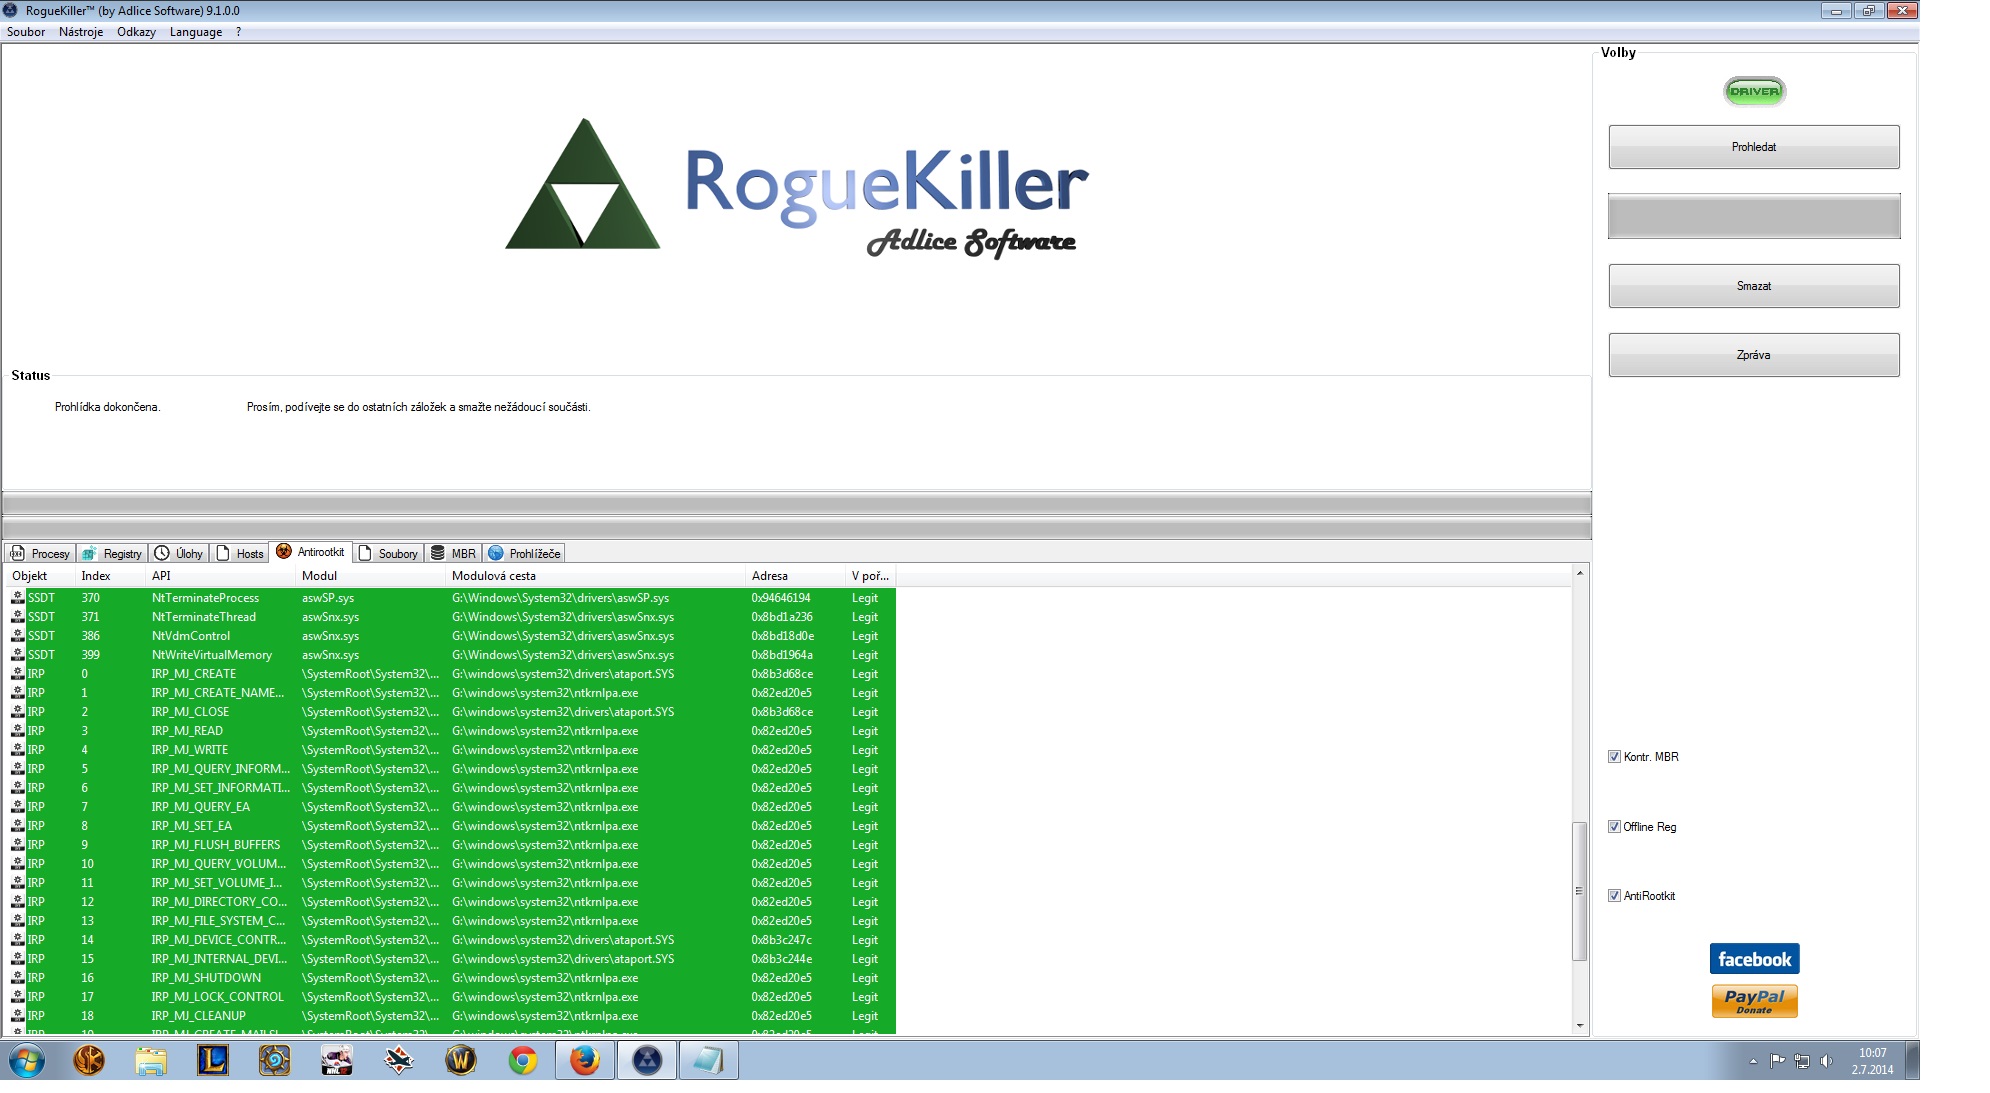Image resolution: width=1990 pixels, height=1093 pixels.
Task: Click the clock showing 10:07
Action: click(1872, 1053)
